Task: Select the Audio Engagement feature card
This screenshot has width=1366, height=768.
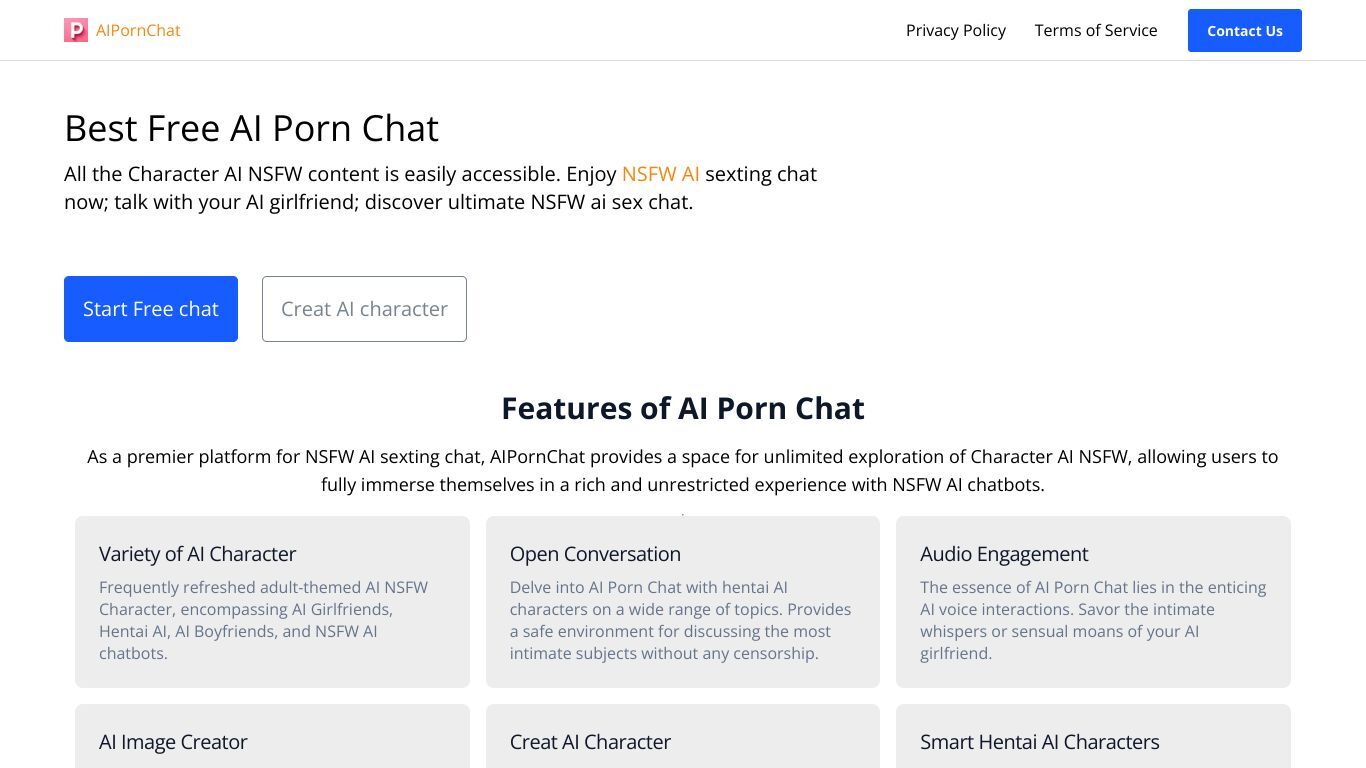Action: point(1093,602)
